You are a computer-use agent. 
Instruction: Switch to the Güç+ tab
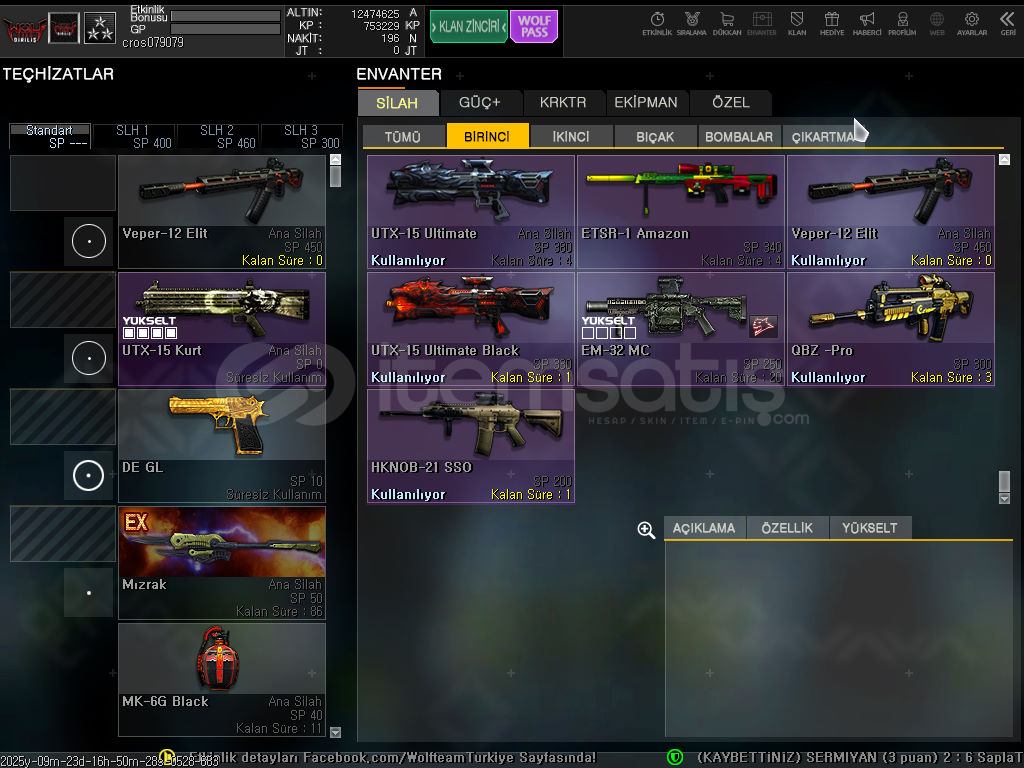coord(480,103)
